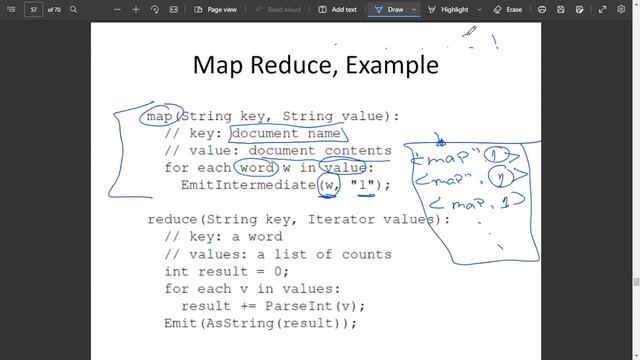Open Page view options
This screenshot has height=360, width=640.
216,9
